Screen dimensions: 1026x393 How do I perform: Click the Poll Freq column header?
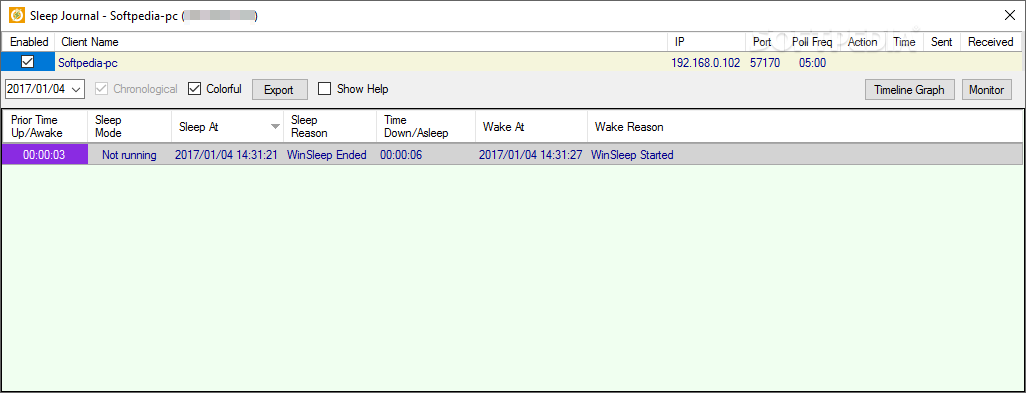point(813,42)
